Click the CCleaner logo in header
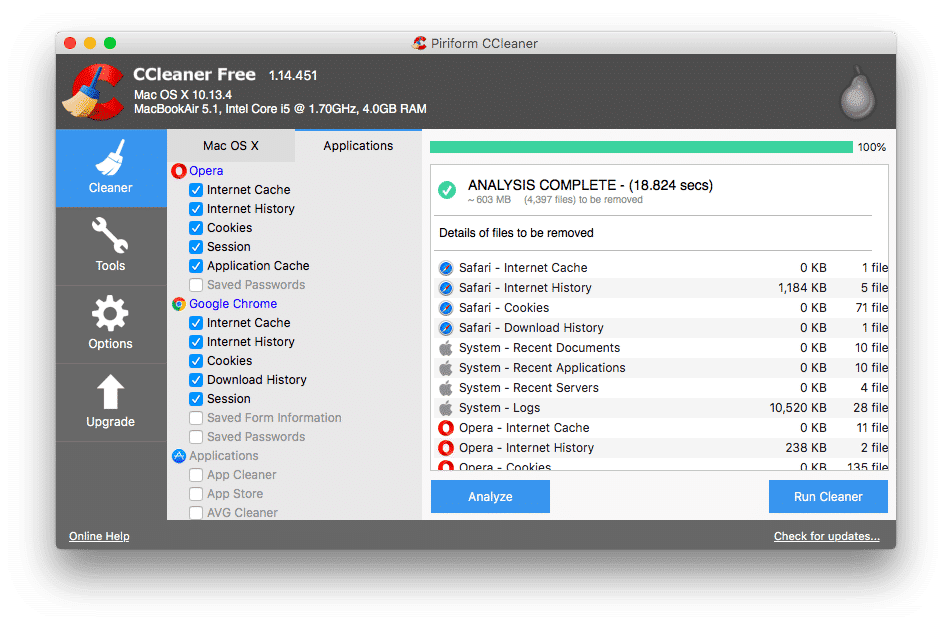The width and height of the screenshot is (952, 629). pyautogui.click(x=93, y=91)
